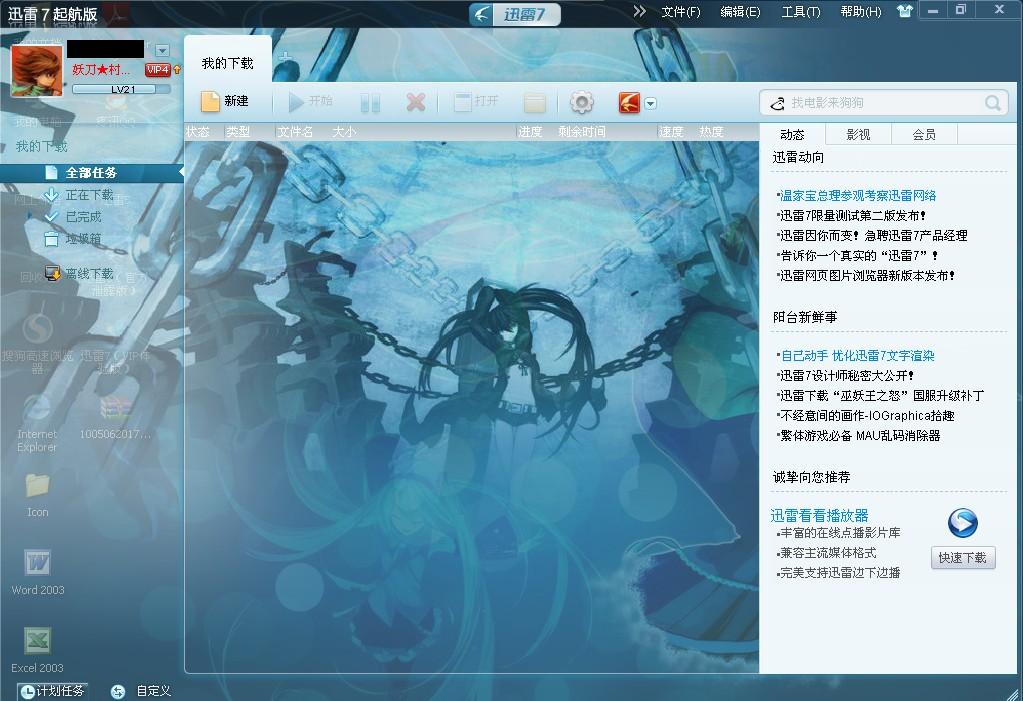
Task: Select 正在下载 in the sidebar
Action: 89,195
